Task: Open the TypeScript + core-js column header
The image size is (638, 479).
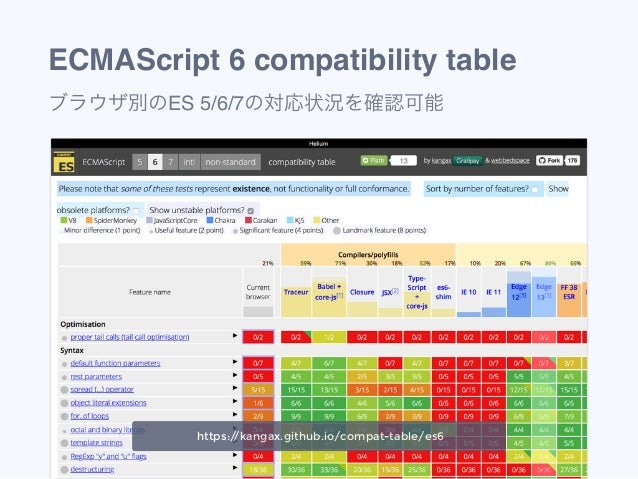Action: pyautogui.click(x=417, y=292)
